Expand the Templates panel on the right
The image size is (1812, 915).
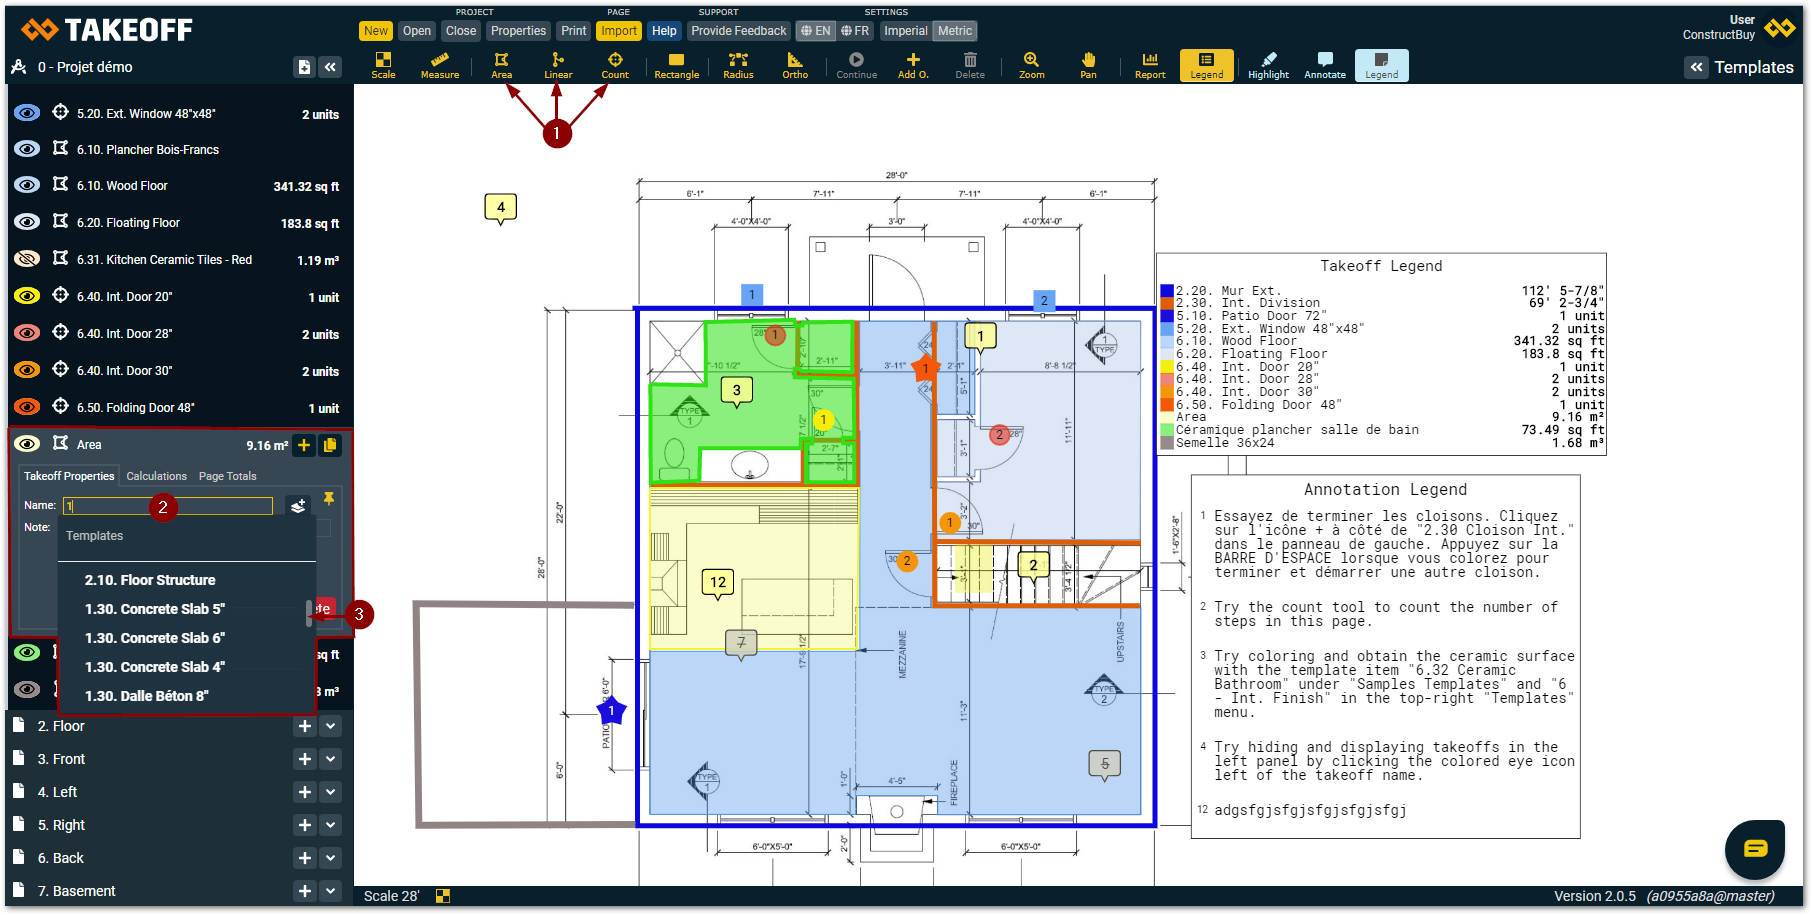1696,67
